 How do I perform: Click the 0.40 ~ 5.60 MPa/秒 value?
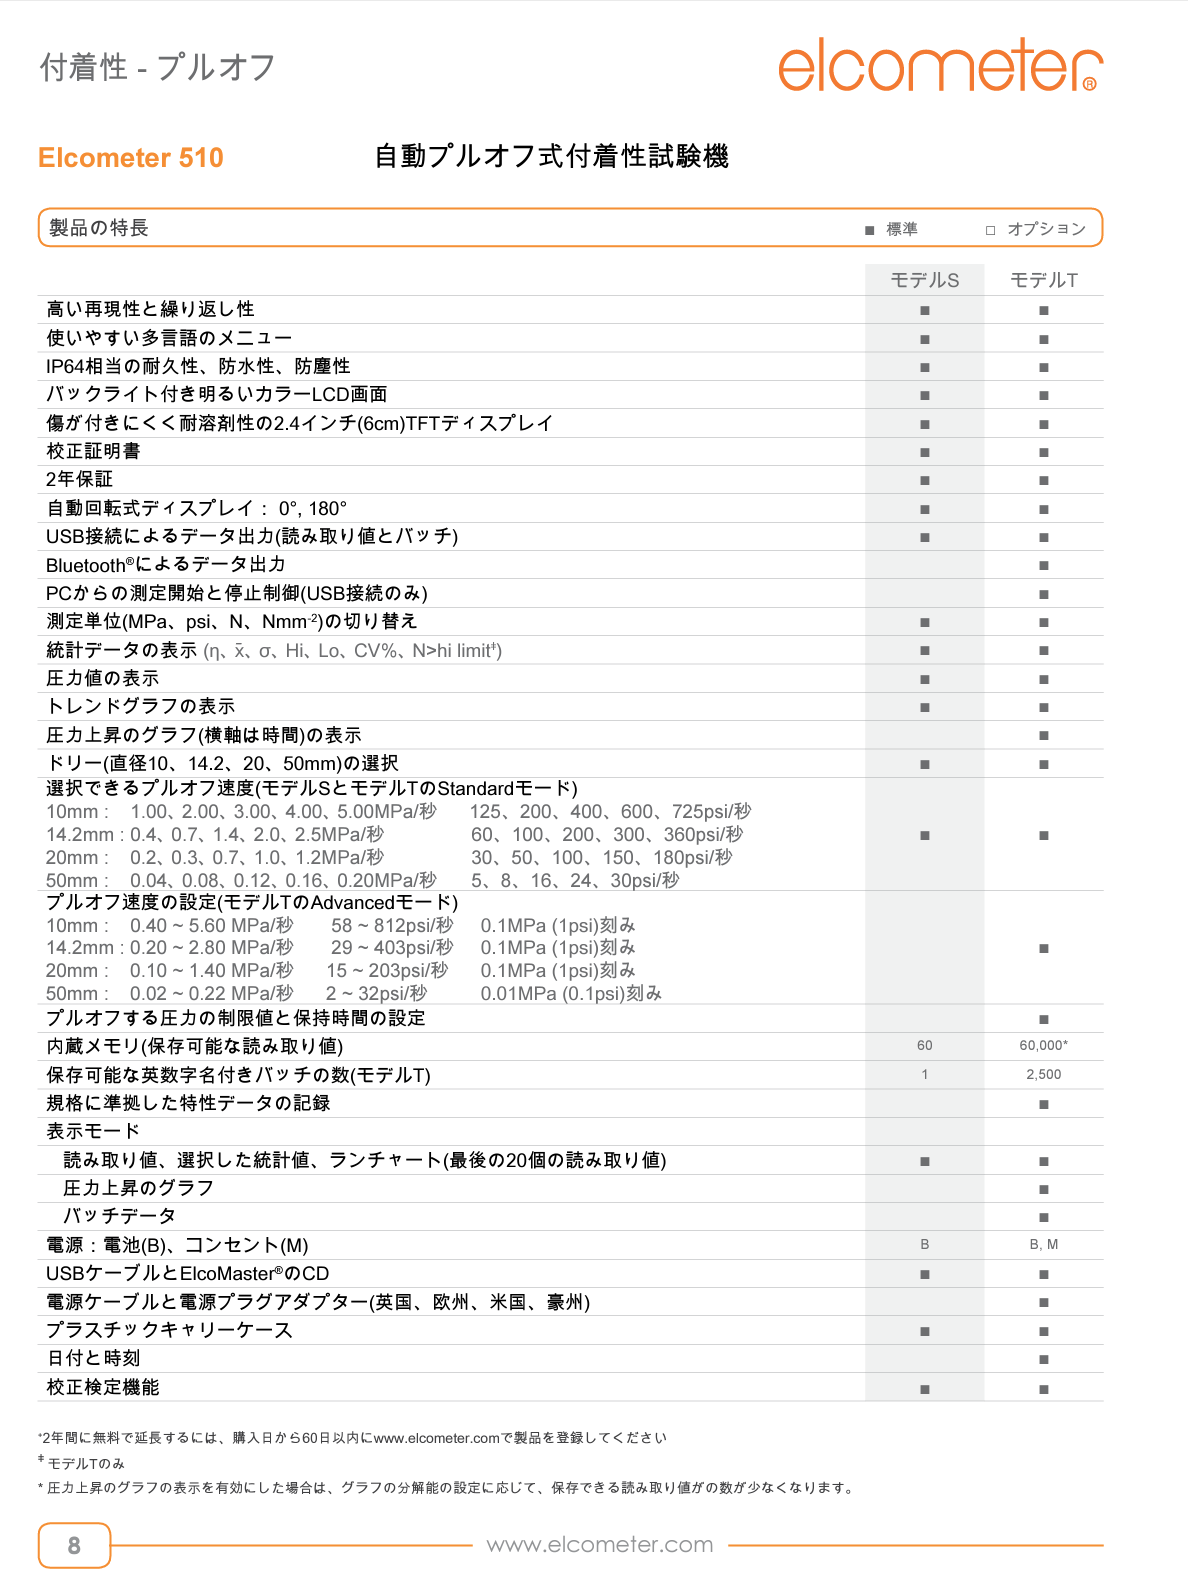pyautogui.click(x=211, y=925)
